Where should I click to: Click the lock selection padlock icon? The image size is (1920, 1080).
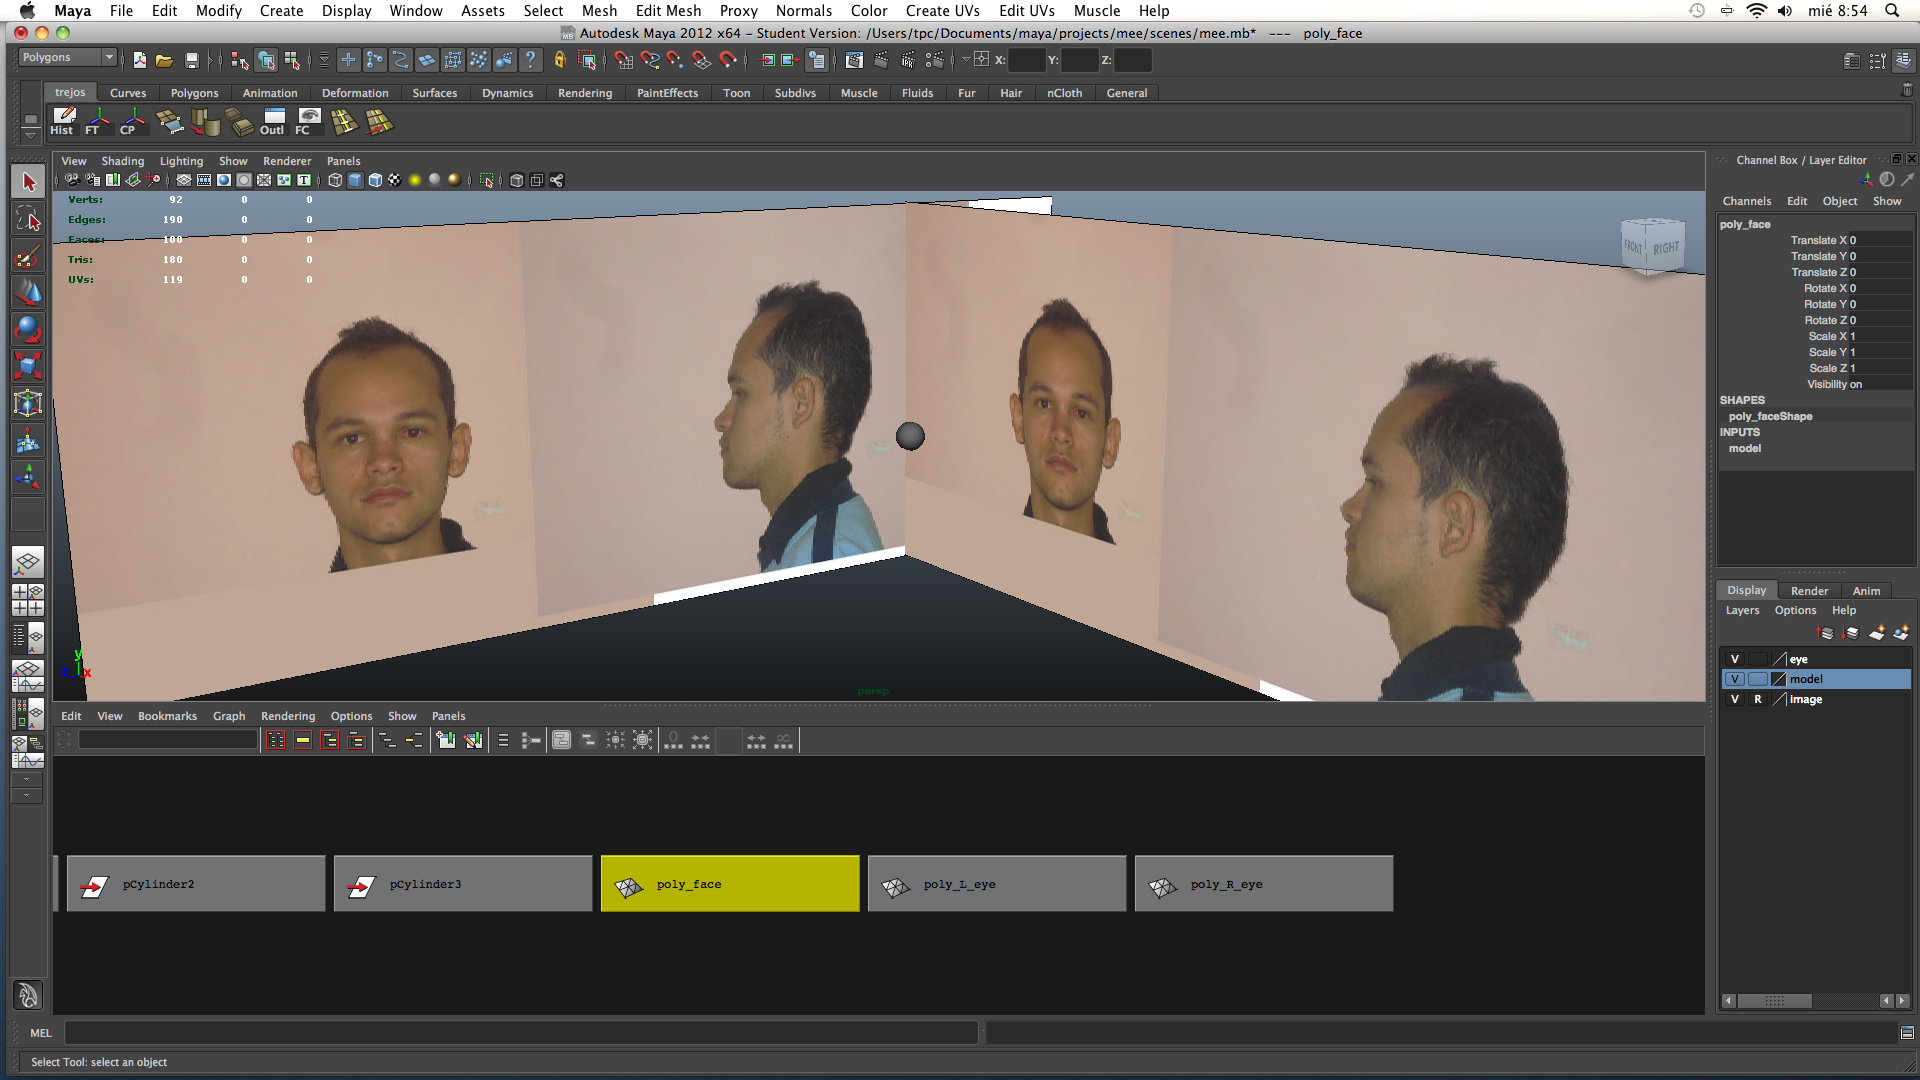point(560,60)
